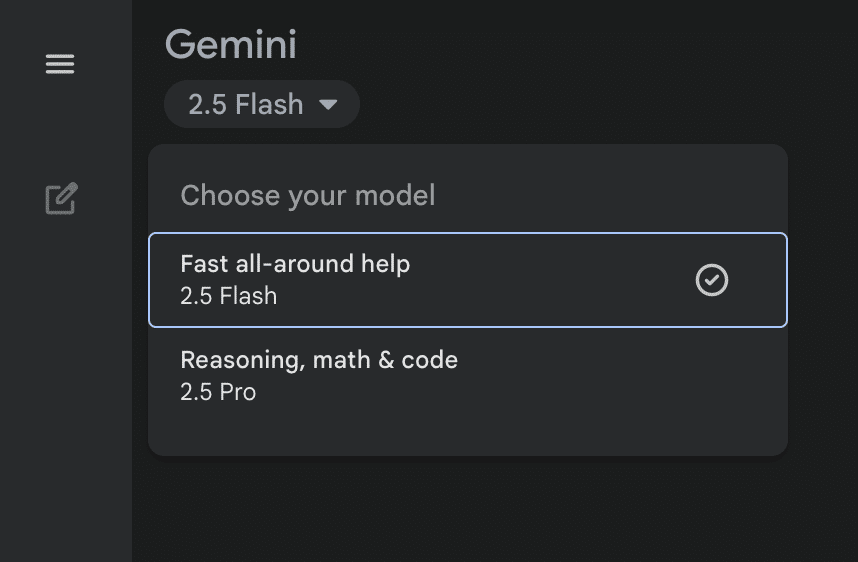Switch to the 2.5 Pro model
Viewport: 858px width, 562px height.
click(218, 392)
